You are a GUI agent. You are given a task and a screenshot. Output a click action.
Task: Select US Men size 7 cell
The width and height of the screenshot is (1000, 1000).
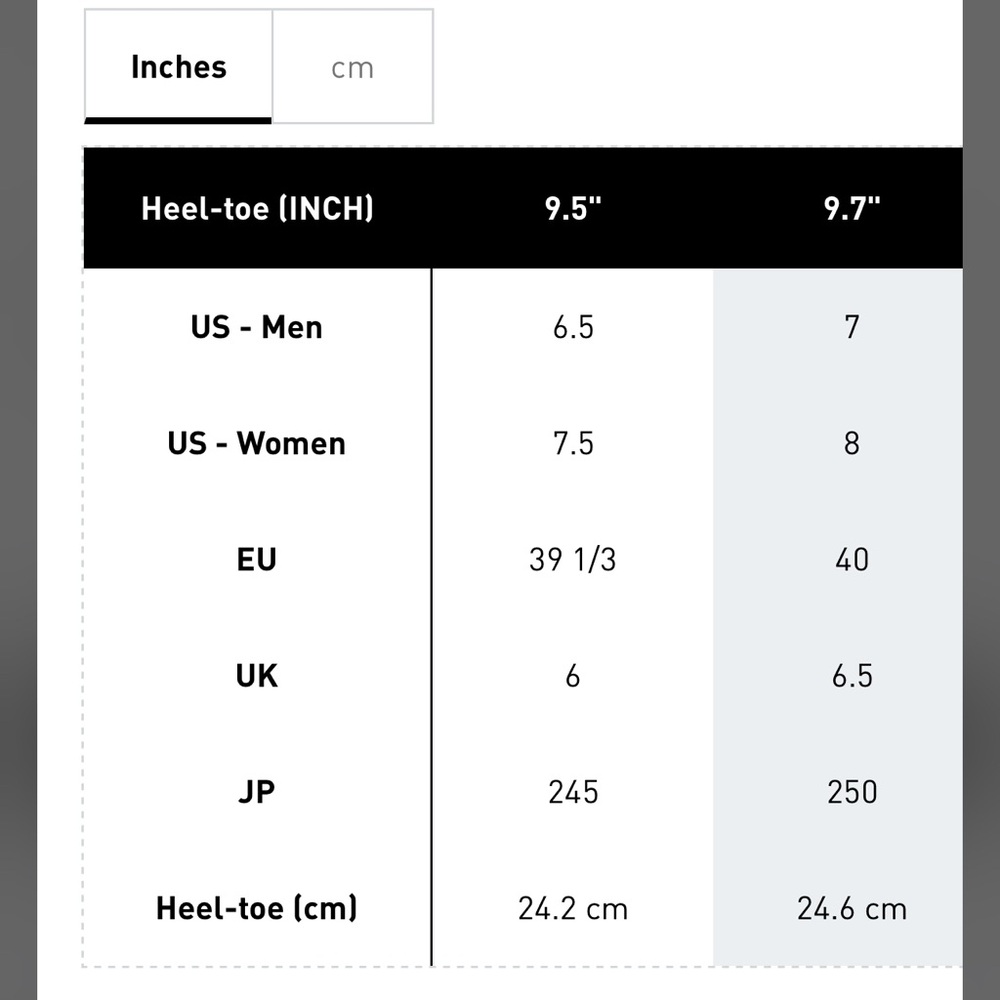pyautogui.click(x=851, y=327)
